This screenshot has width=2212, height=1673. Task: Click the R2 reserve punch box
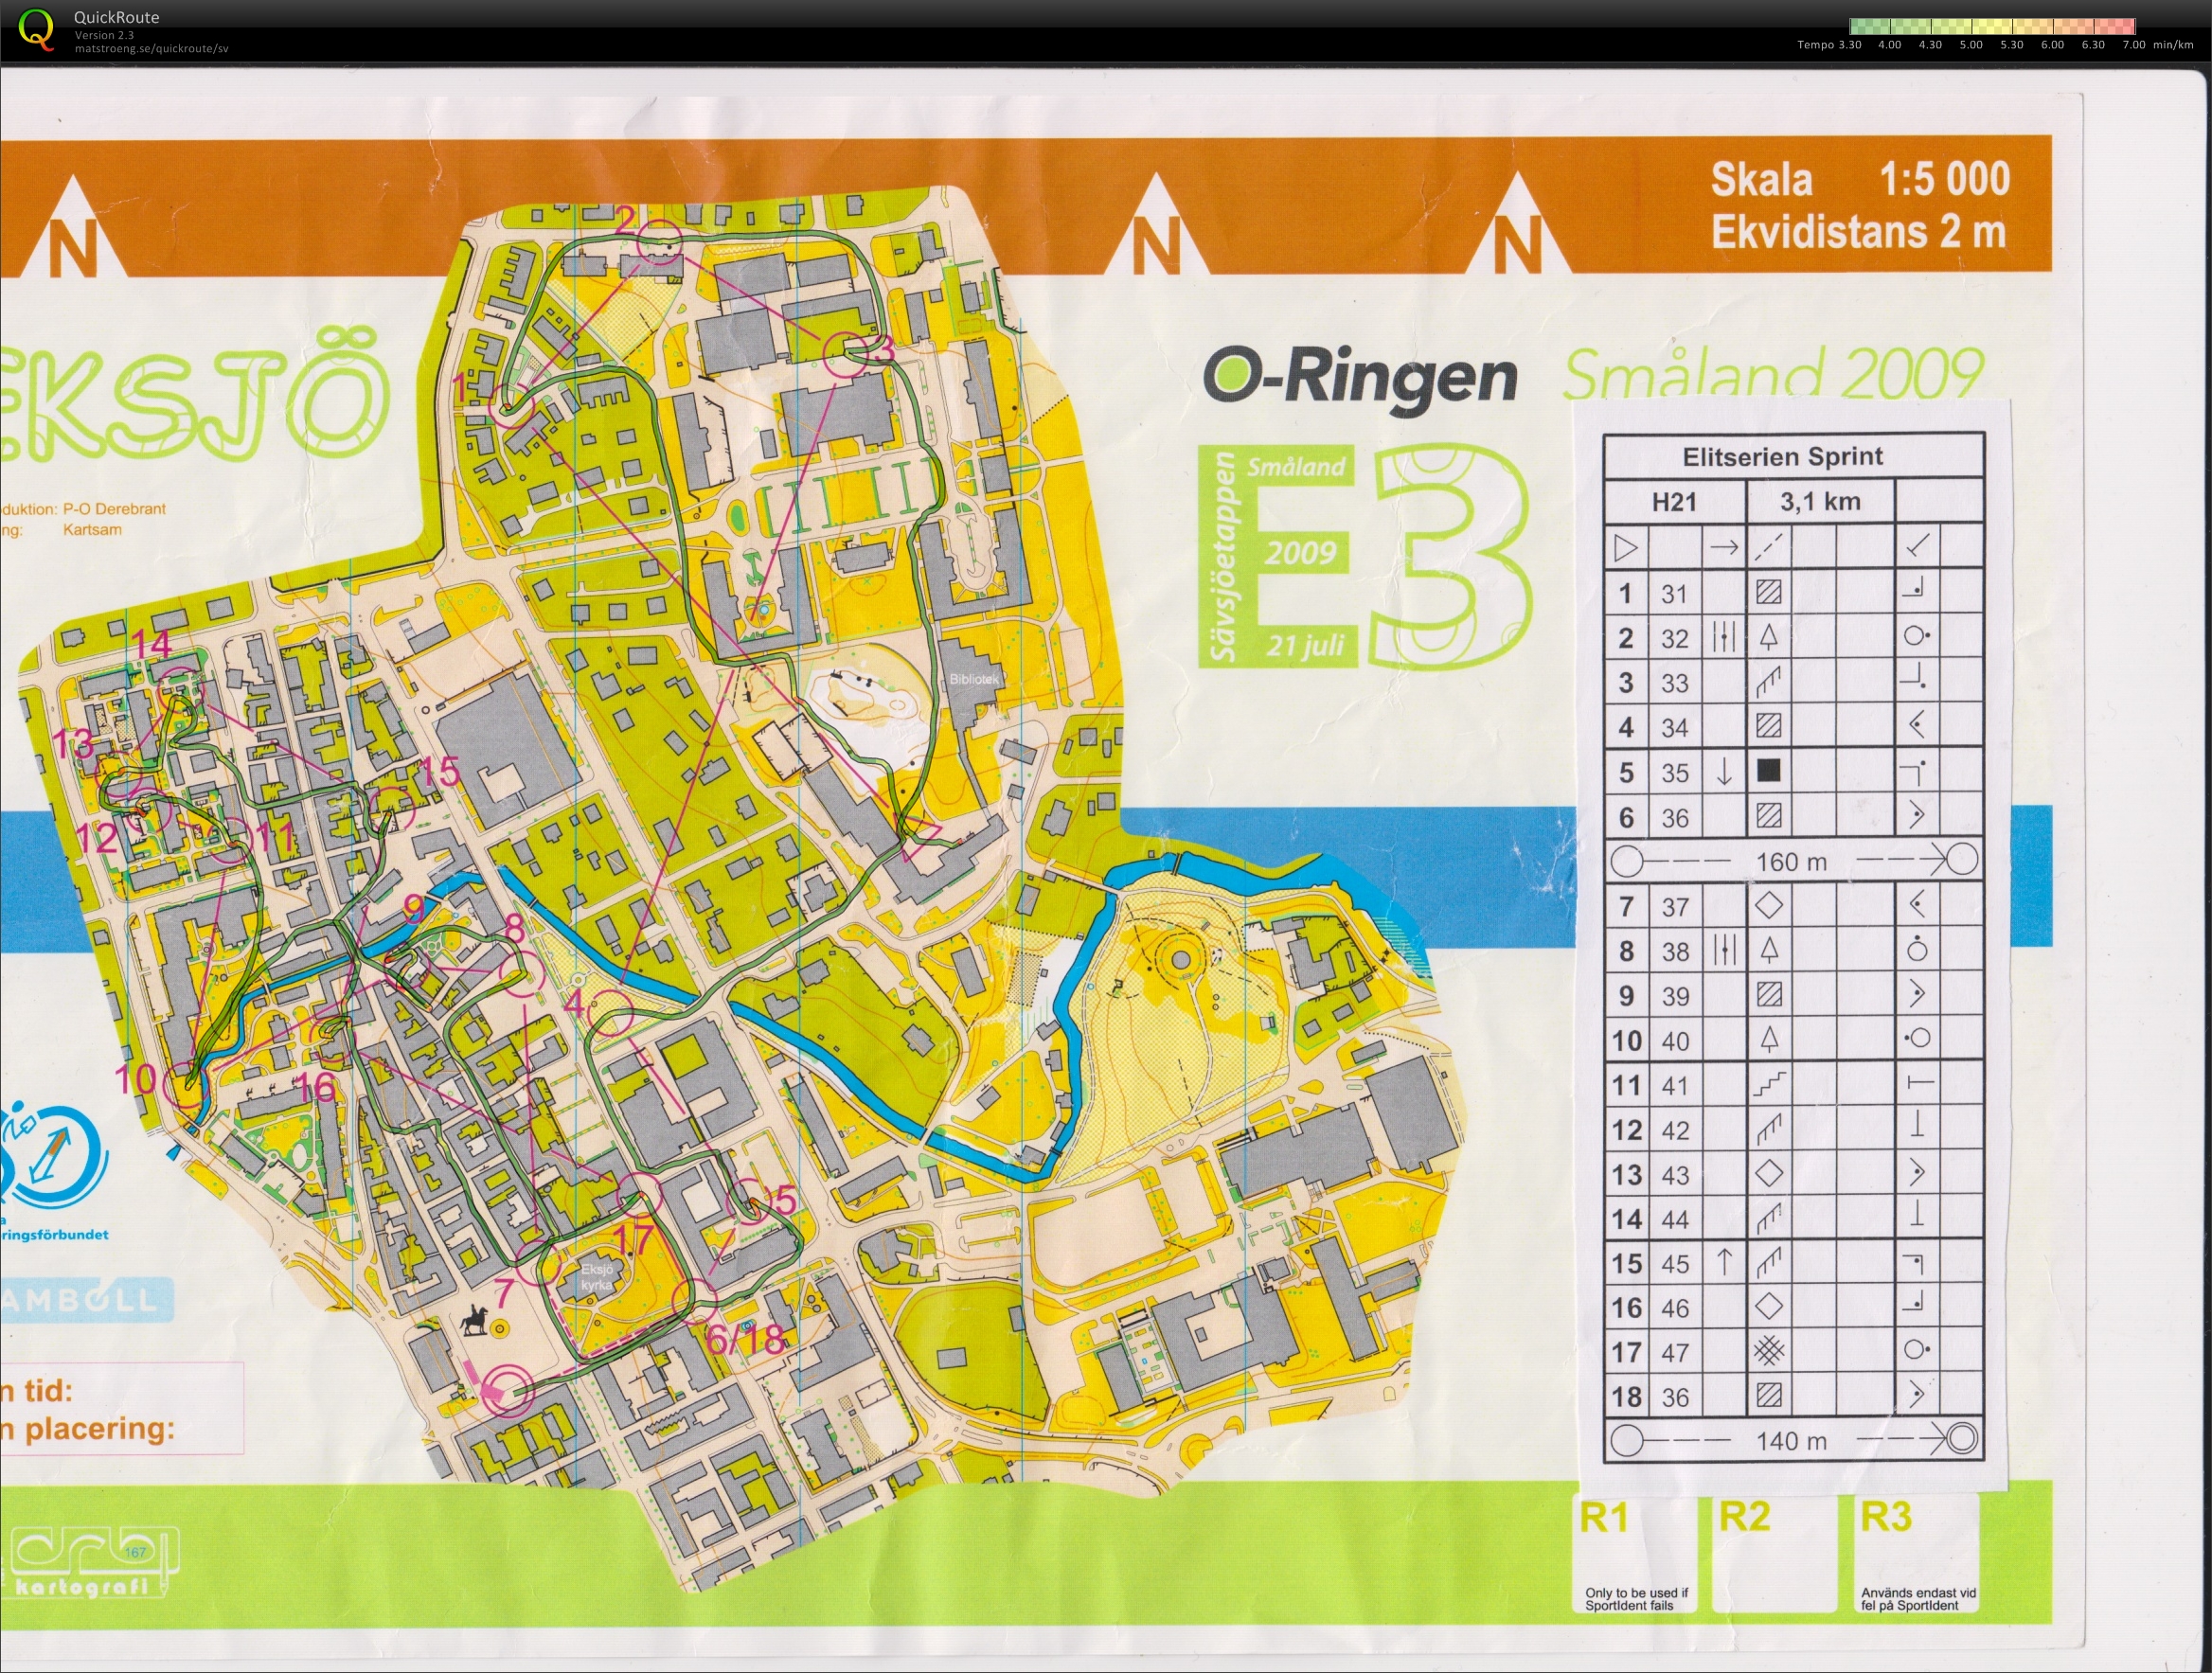pos(1775,1555)
